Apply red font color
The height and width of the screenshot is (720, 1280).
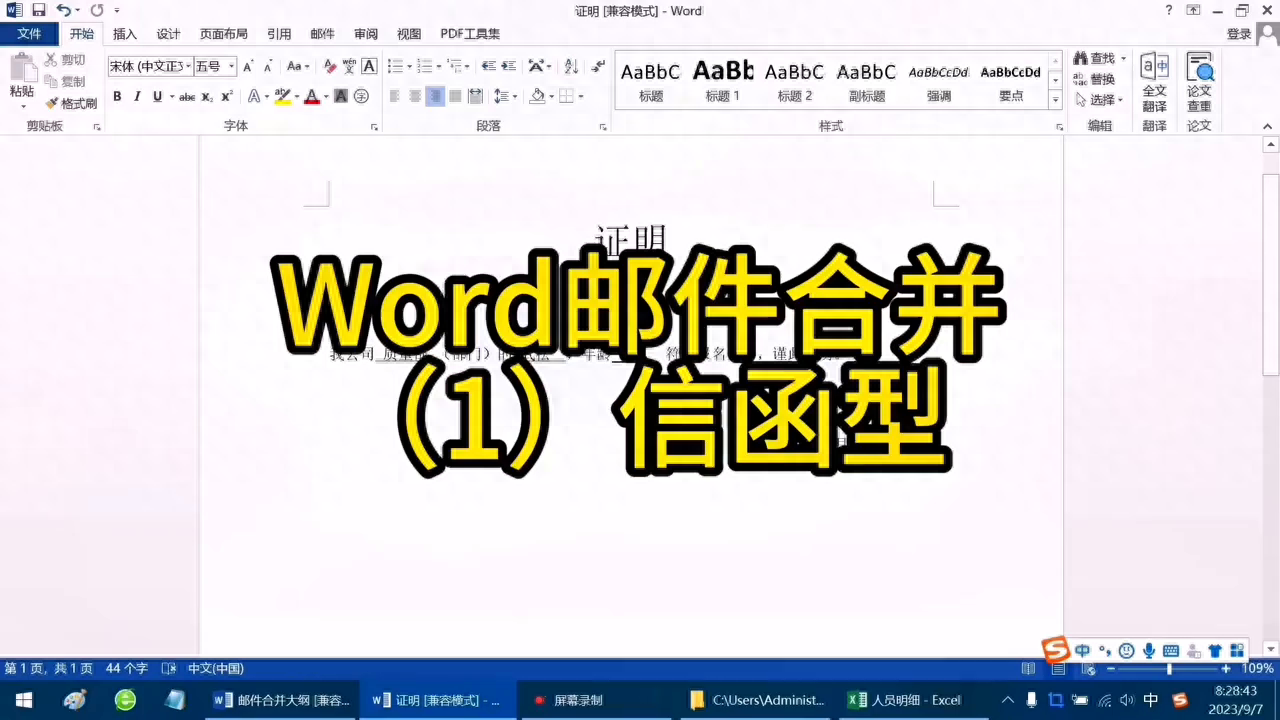point(312,96)
